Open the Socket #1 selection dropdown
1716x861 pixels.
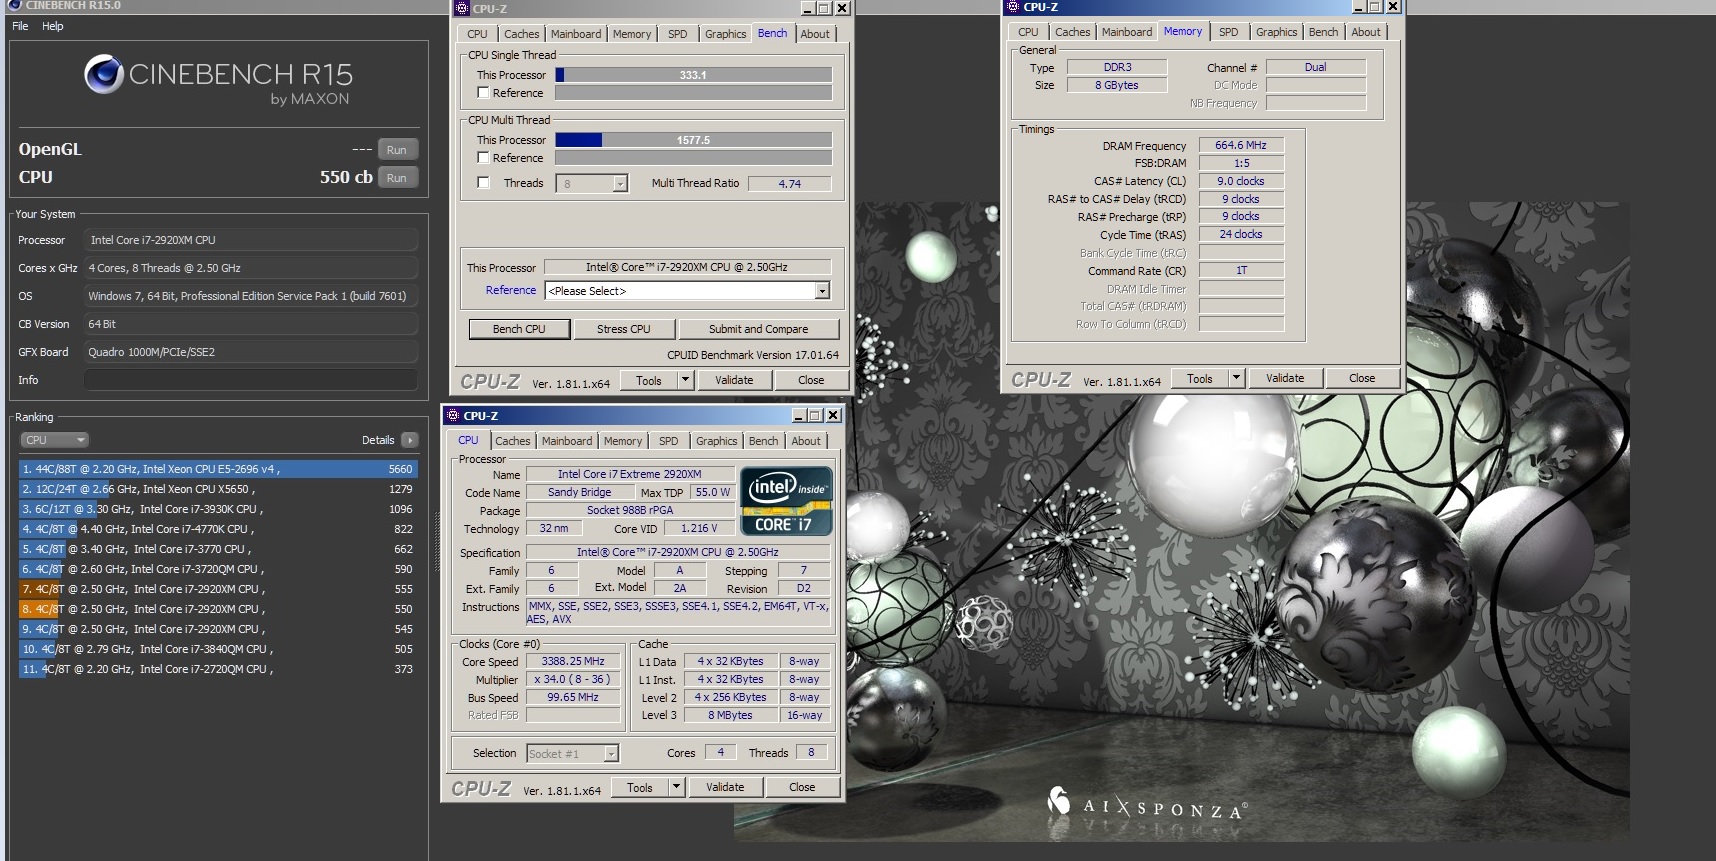coord(611,754)
